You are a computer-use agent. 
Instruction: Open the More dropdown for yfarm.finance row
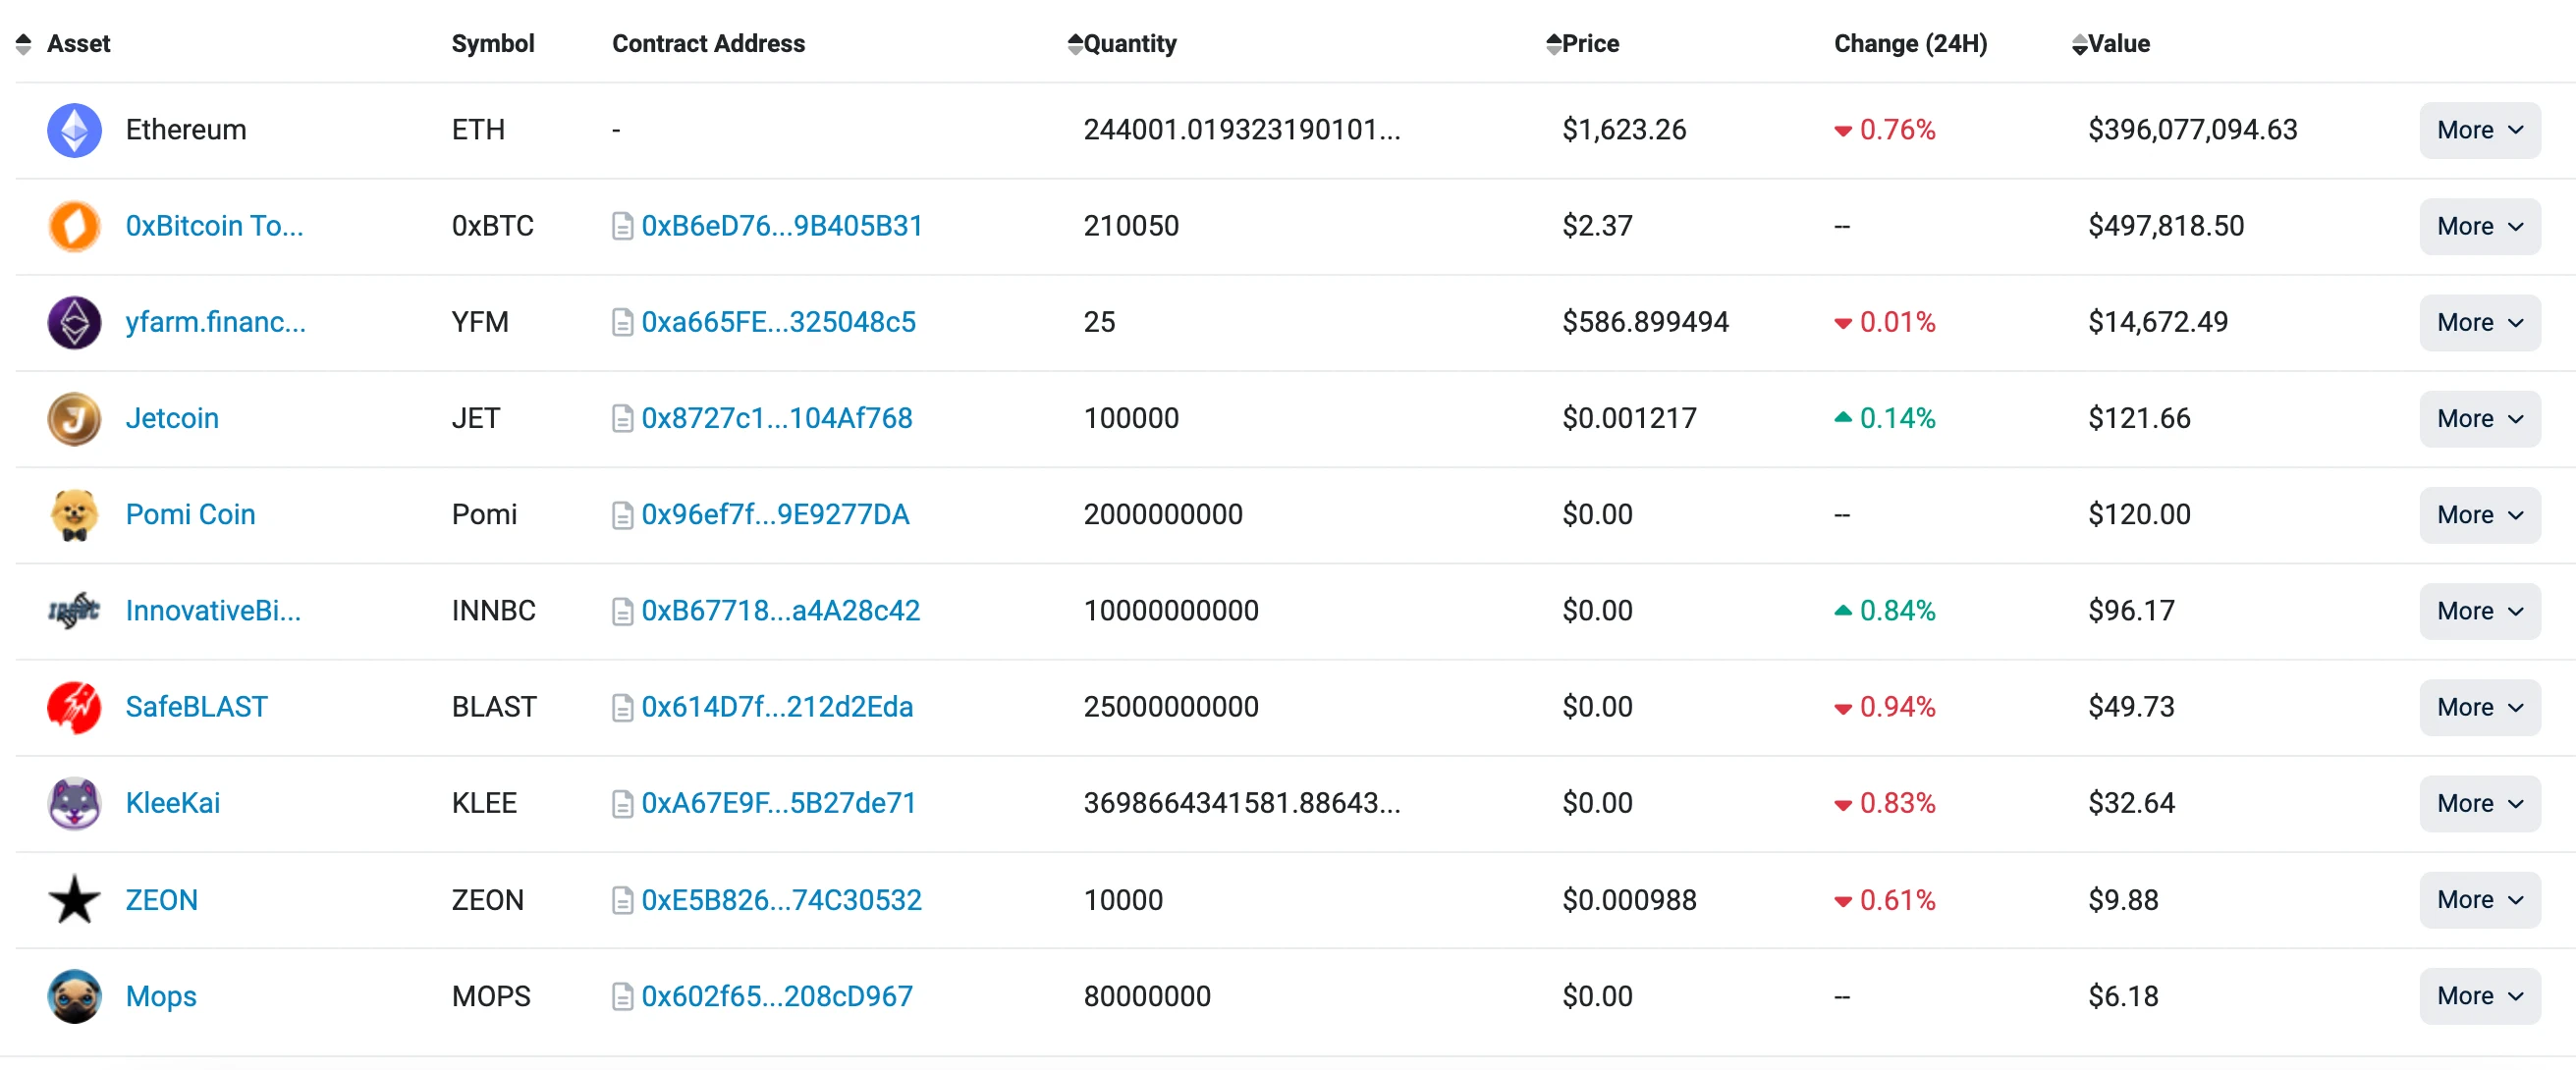(x=2480, y=322)
